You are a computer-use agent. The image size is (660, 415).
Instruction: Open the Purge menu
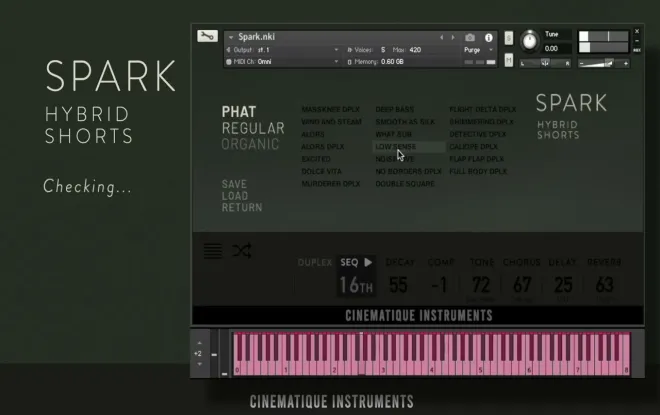[x=478, y=50]
